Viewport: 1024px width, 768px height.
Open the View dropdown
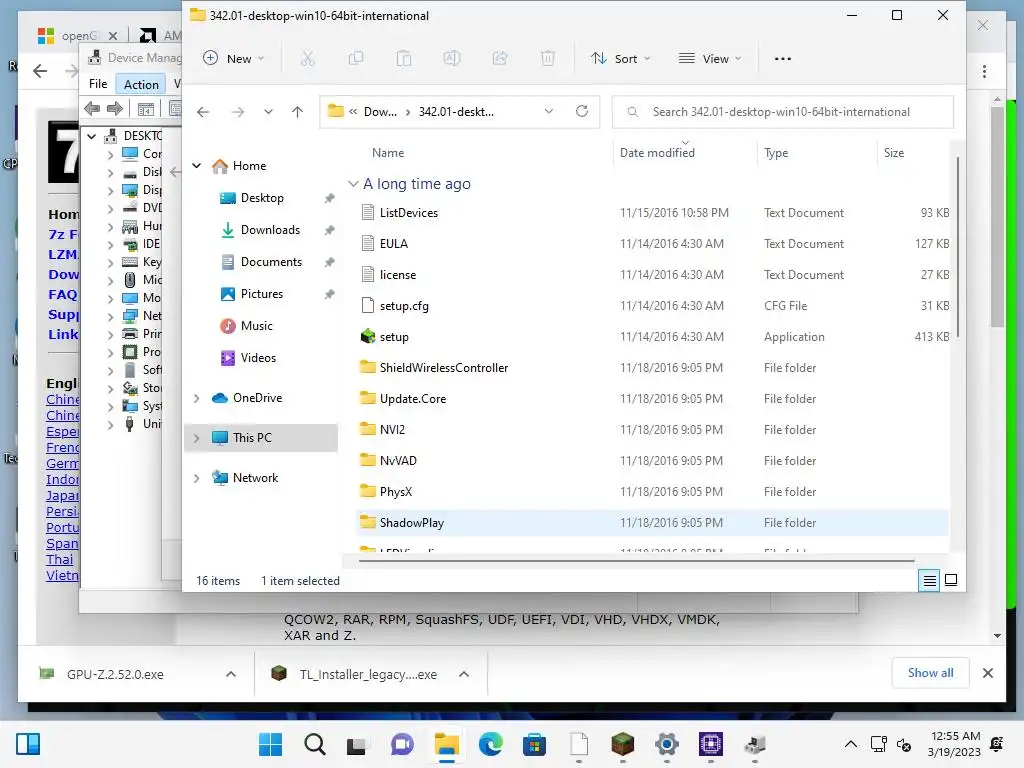pos(711,59)
